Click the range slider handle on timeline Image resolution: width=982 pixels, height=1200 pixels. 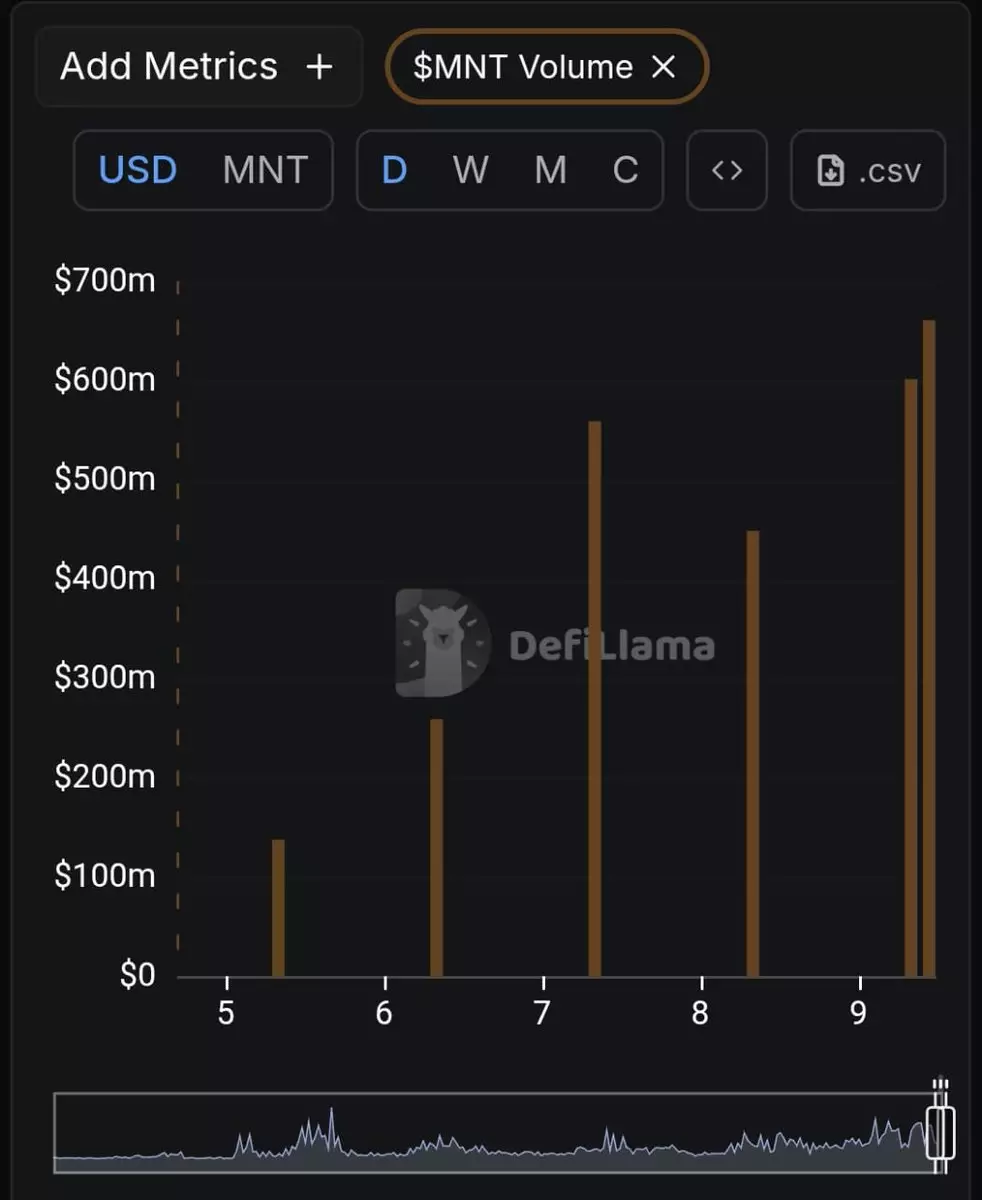pyautogui.click(x=940, y=1130)
